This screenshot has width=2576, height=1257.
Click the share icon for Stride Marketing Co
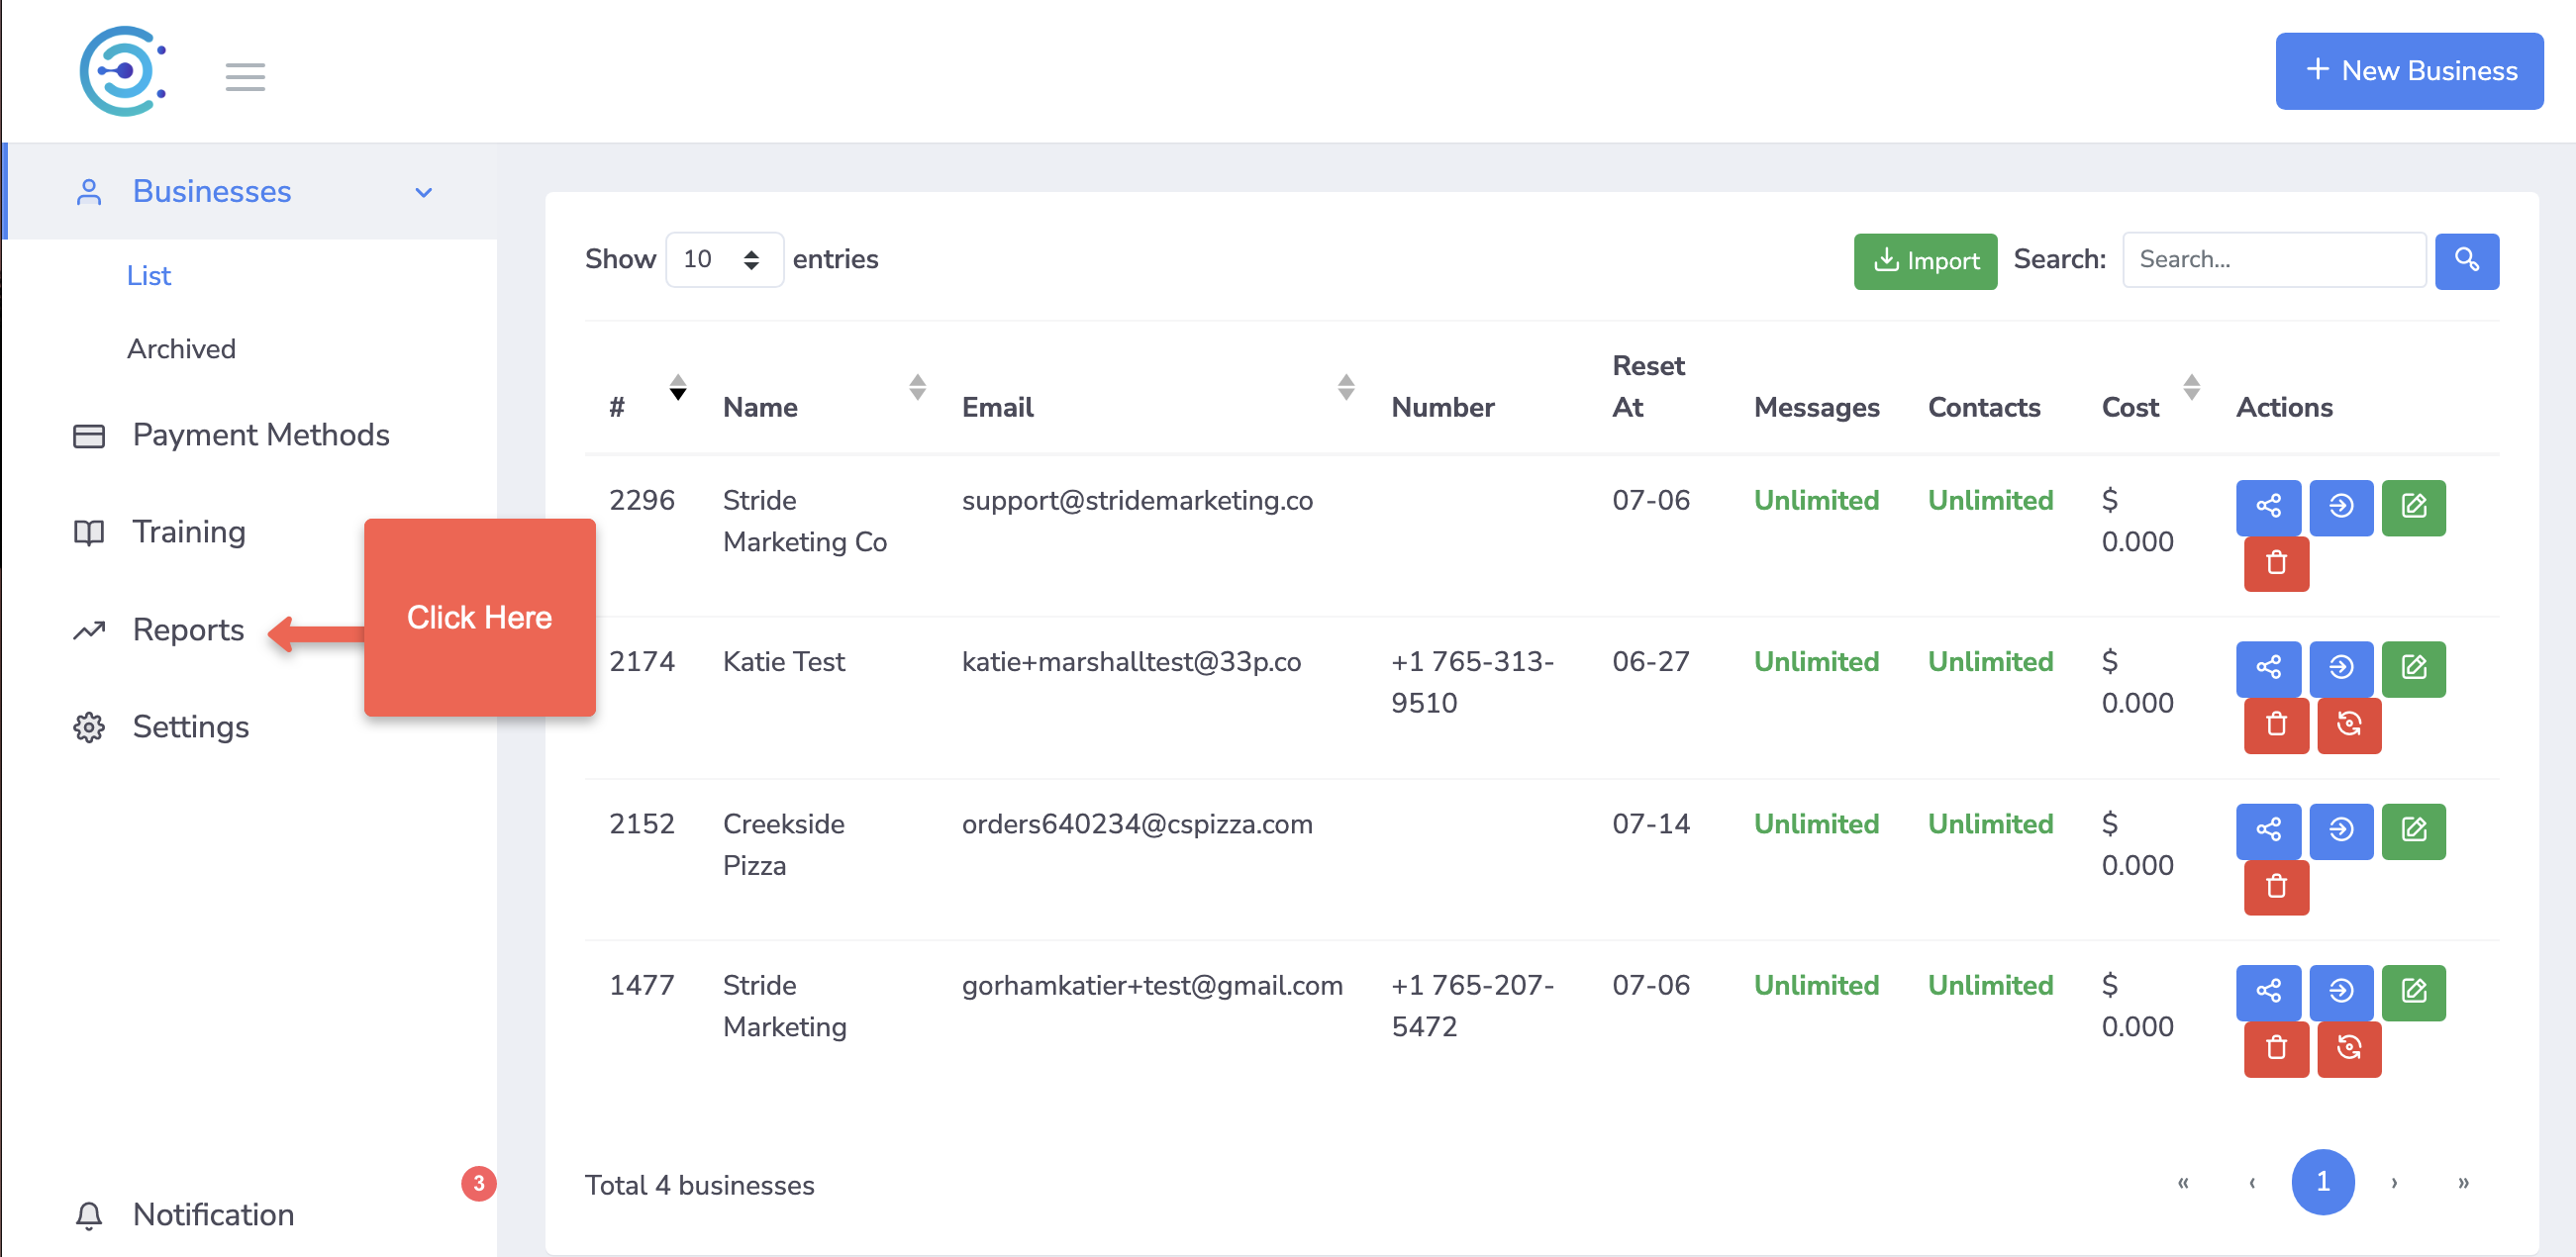(x=2267, y=507)
